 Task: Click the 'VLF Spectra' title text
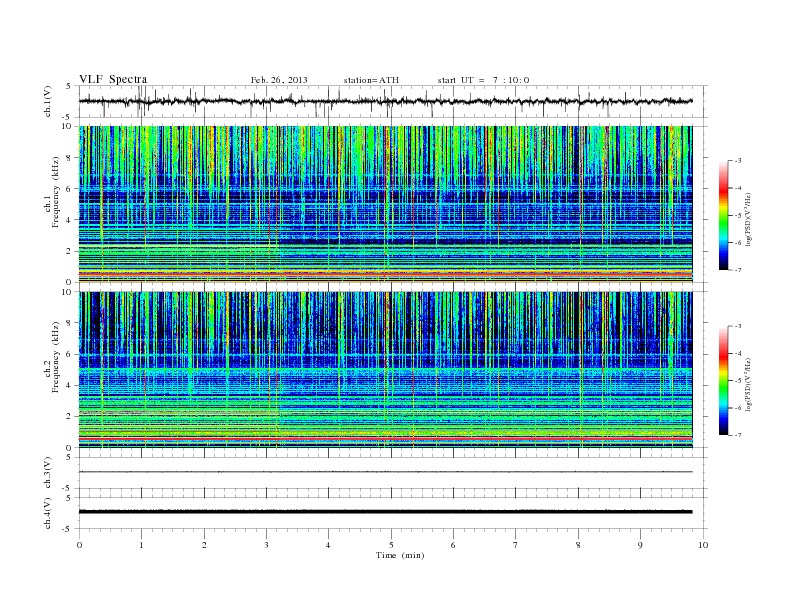[x=113, y=79]
